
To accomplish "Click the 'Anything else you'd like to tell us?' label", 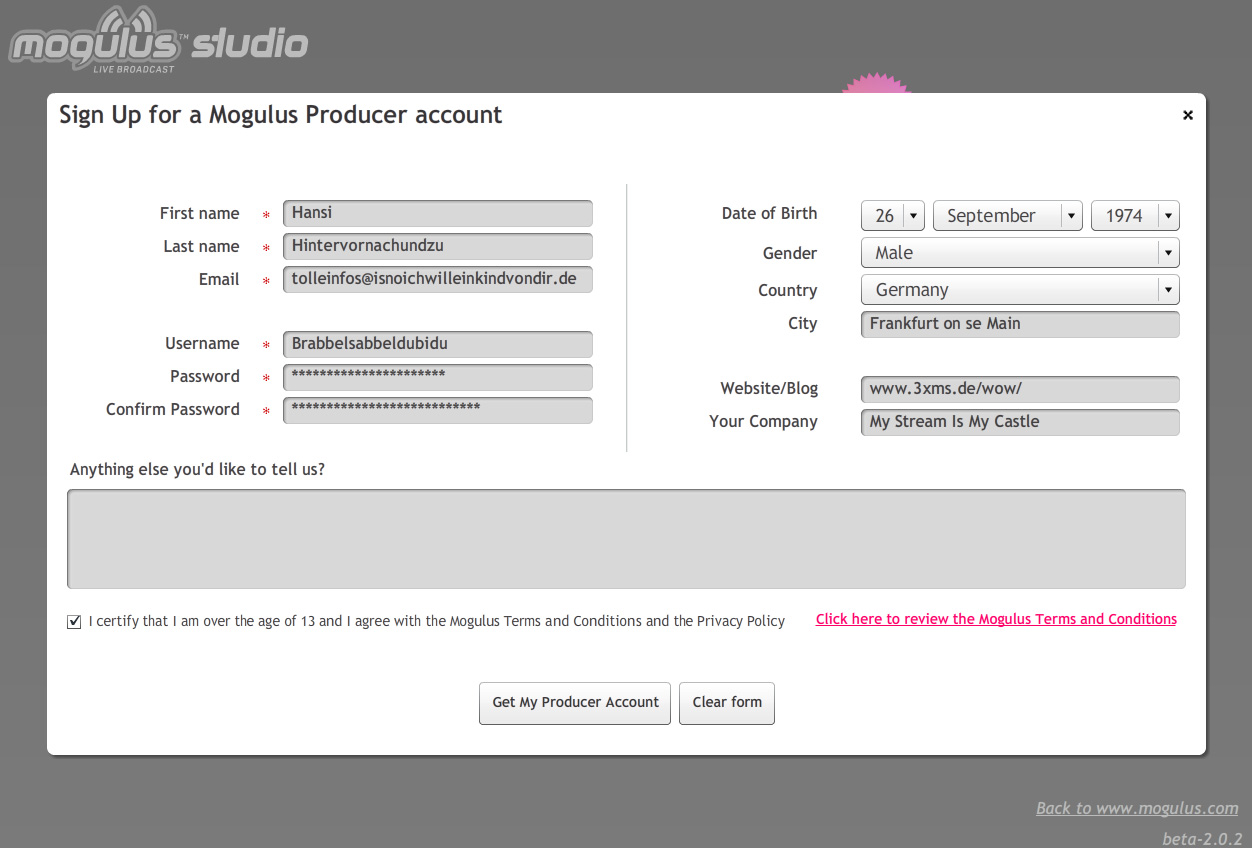I will pyautogui.click(x=197, y=469).
